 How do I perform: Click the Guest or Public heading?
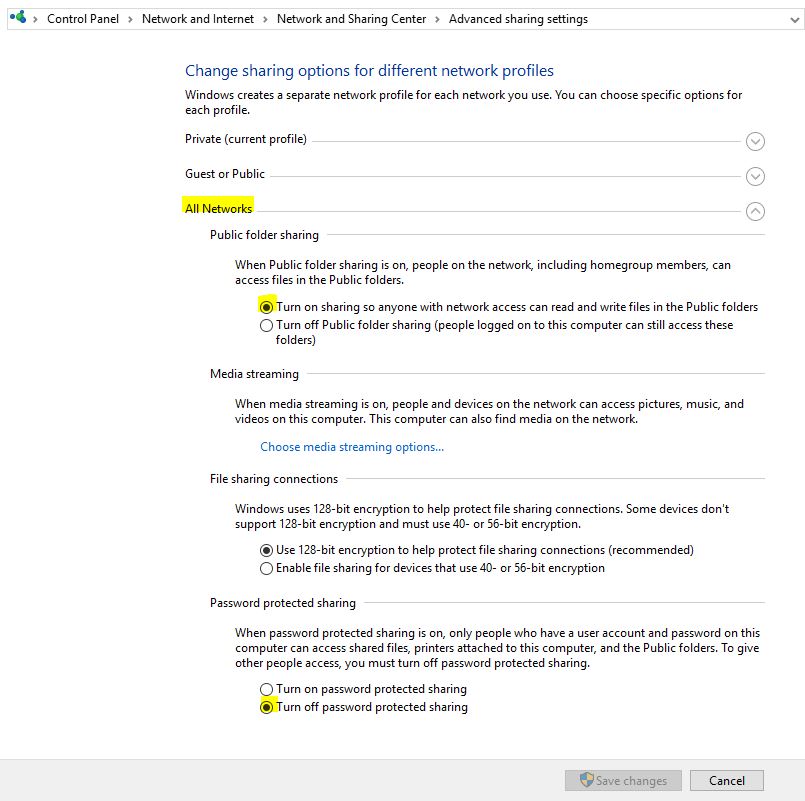pos(225,174)
